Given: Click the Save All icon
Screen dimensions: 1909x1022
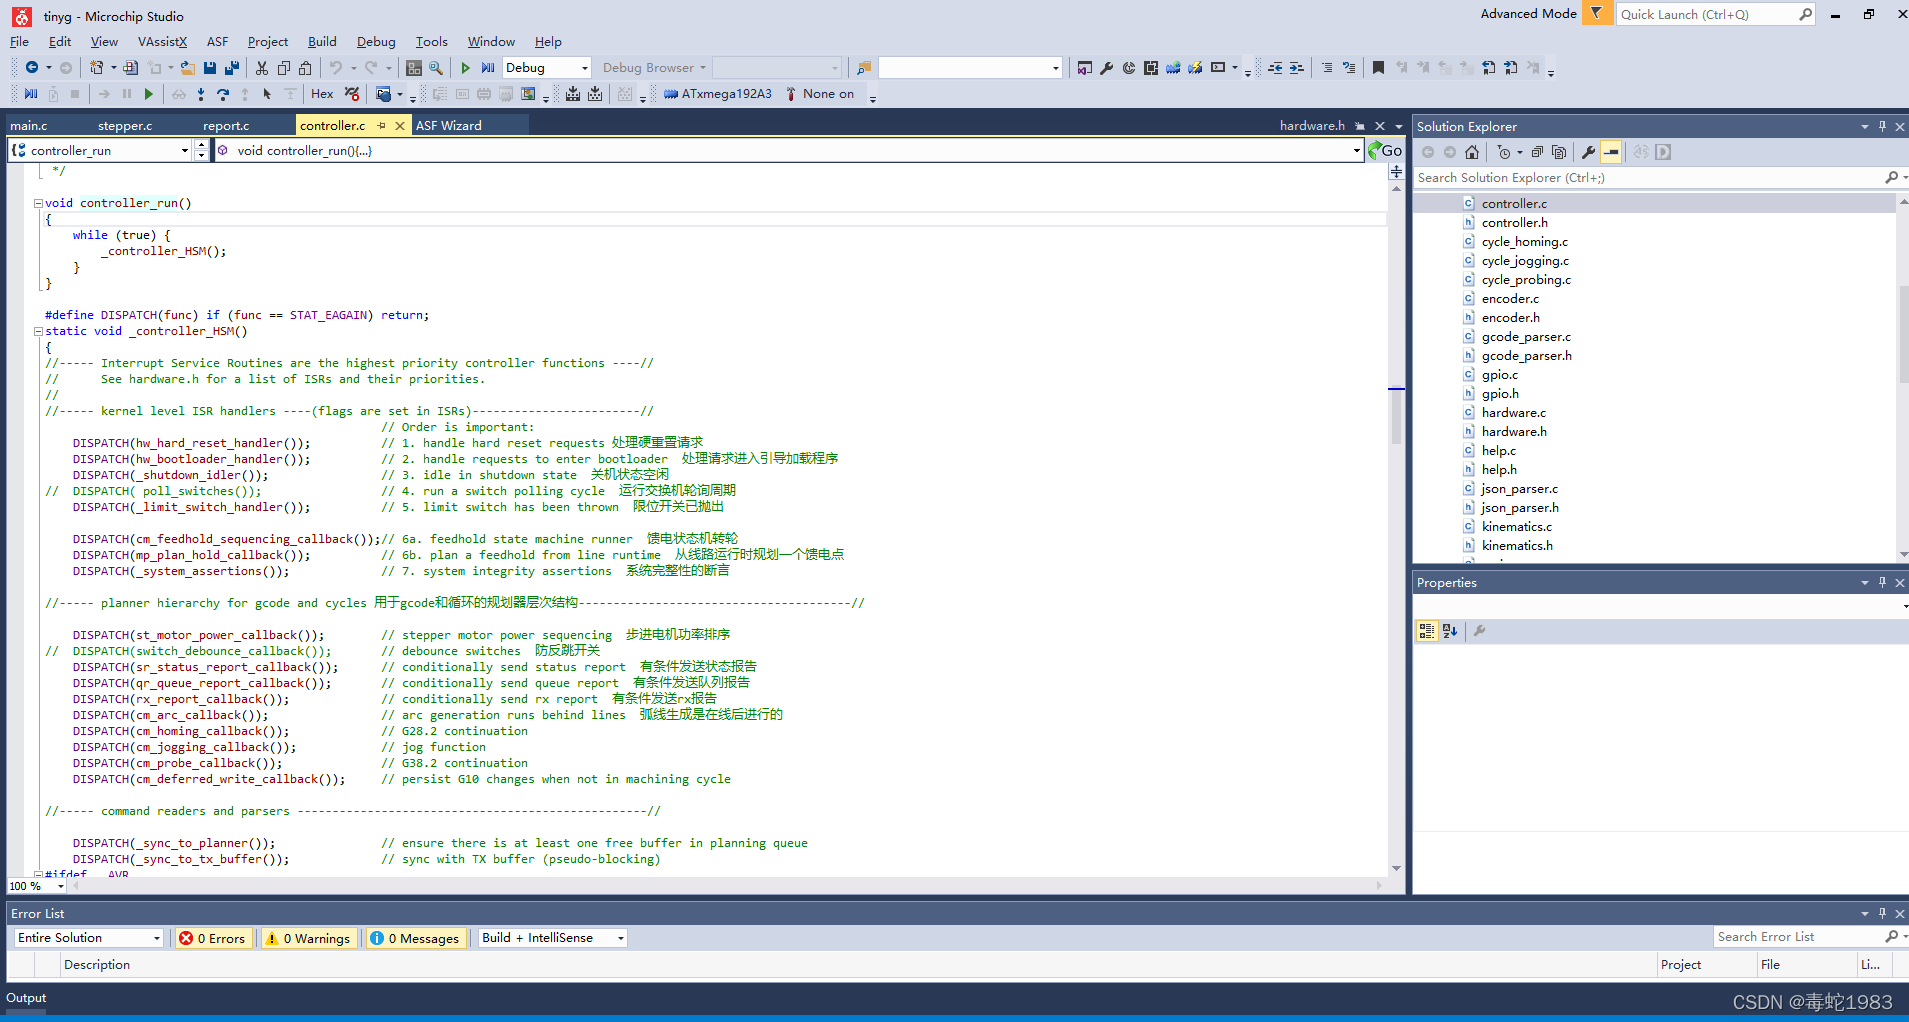Looking at the screenshot, I should tap(232, 68).
